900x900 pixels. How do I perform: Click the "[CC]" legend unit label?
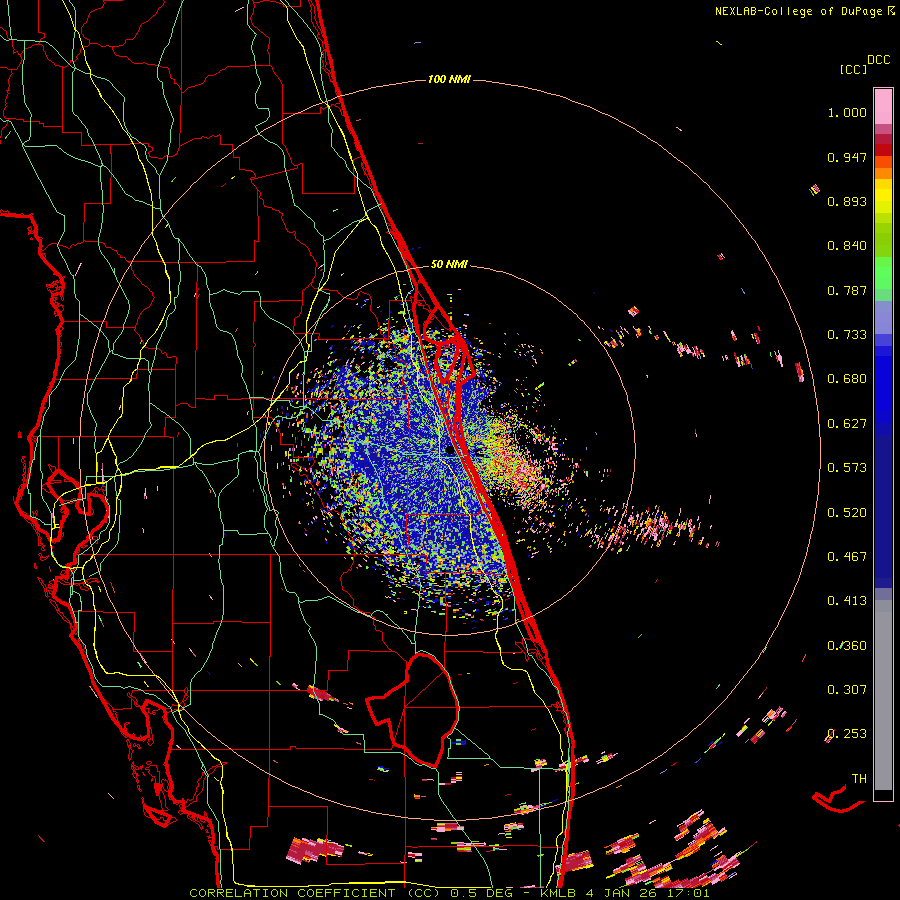[853, 69]
